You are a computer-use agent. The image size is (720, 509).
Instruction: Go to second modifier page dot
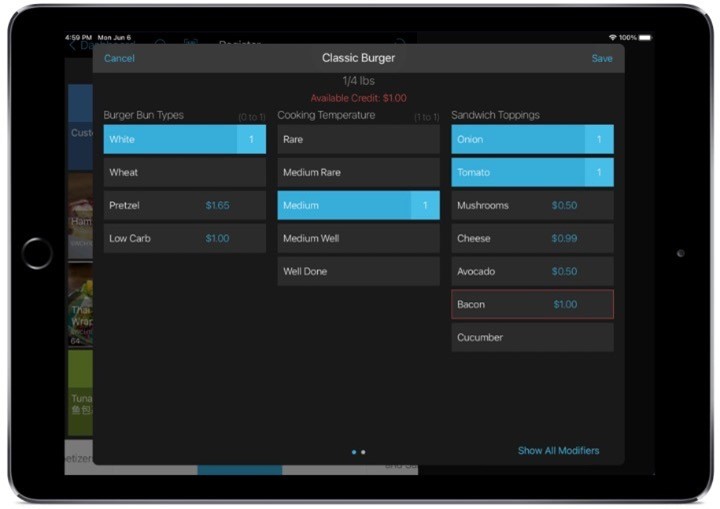tap(363, 452)
